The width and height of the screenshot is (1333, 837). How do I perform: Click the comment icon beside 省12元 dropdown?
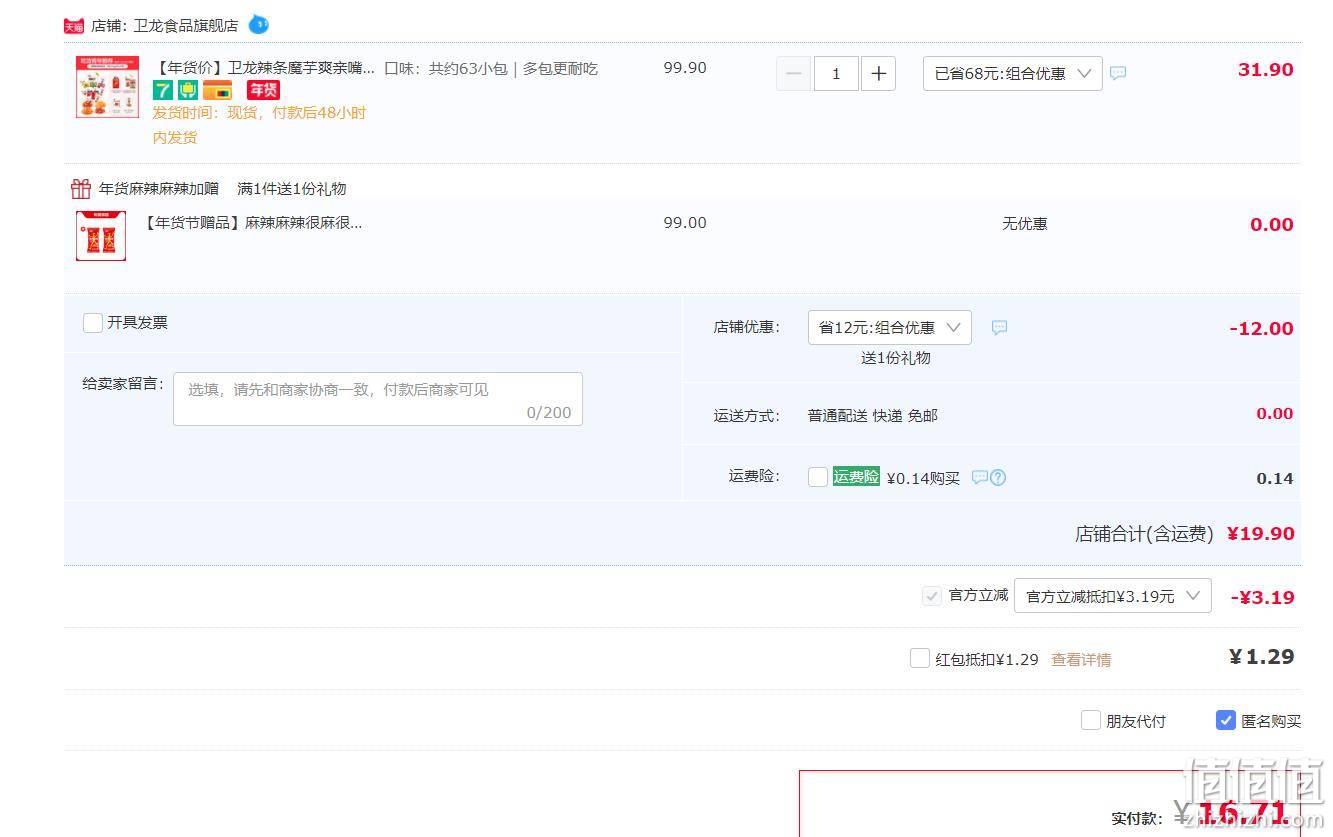pos(999,327)
